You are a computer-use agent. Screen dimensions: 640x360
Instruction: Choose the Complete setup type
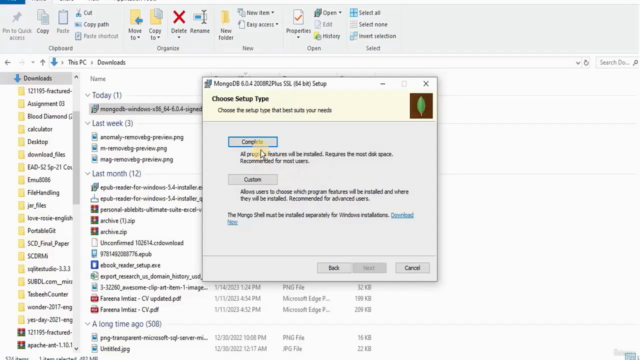pos(253,142)
